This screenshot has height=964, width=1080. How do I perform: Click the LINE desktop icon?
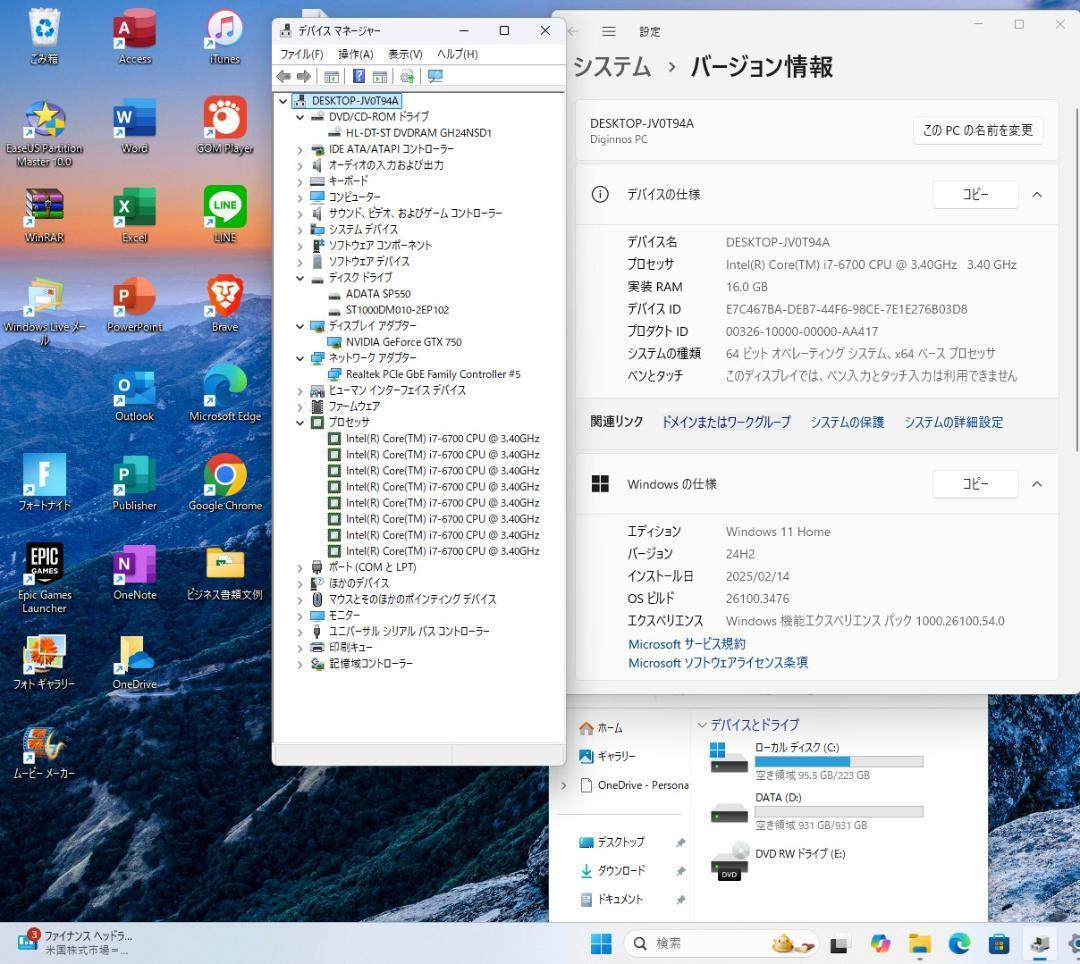pyautogui.click(x=225, y=216)
